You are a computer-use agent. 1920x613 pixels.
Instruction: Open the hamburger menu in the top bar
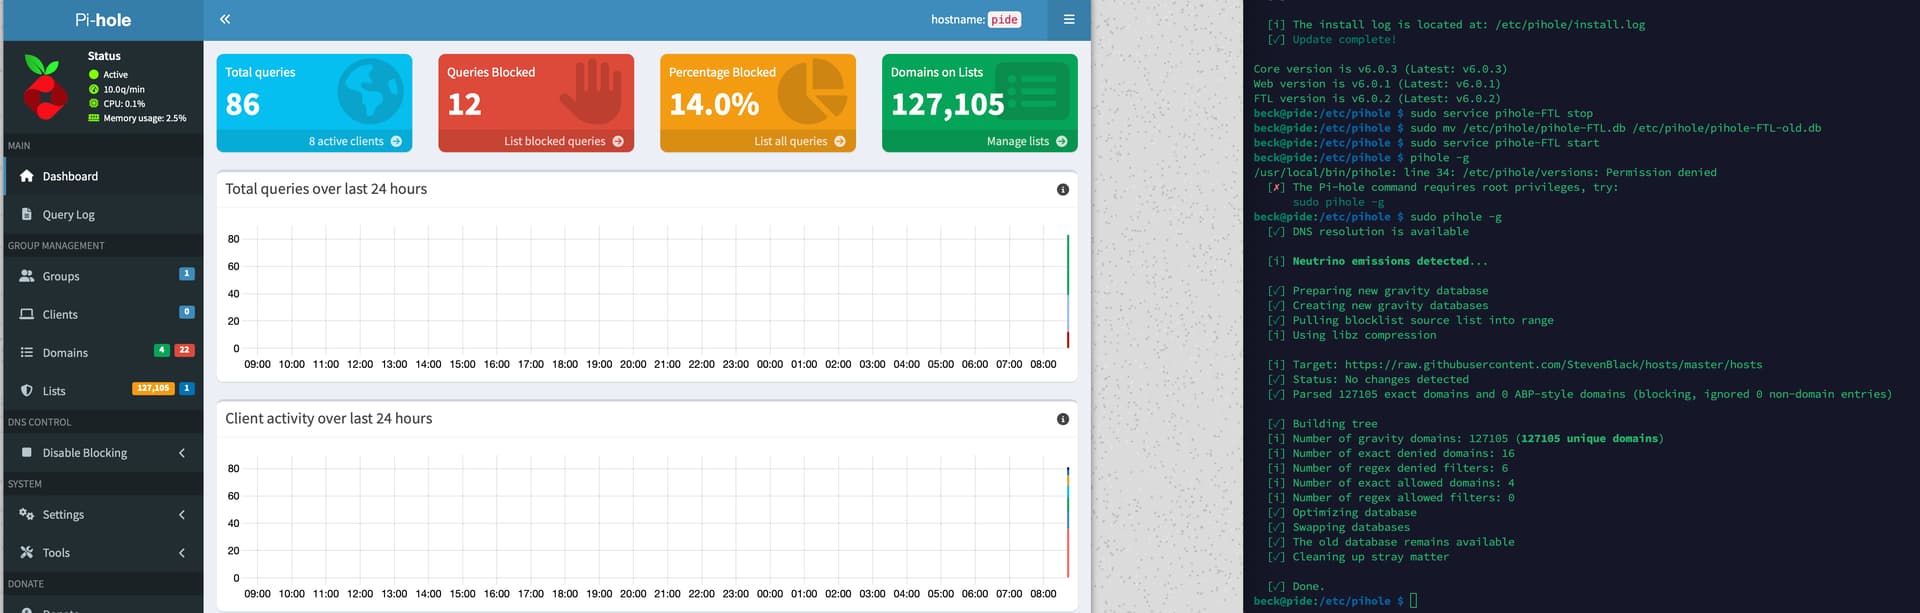point(1069,19)
